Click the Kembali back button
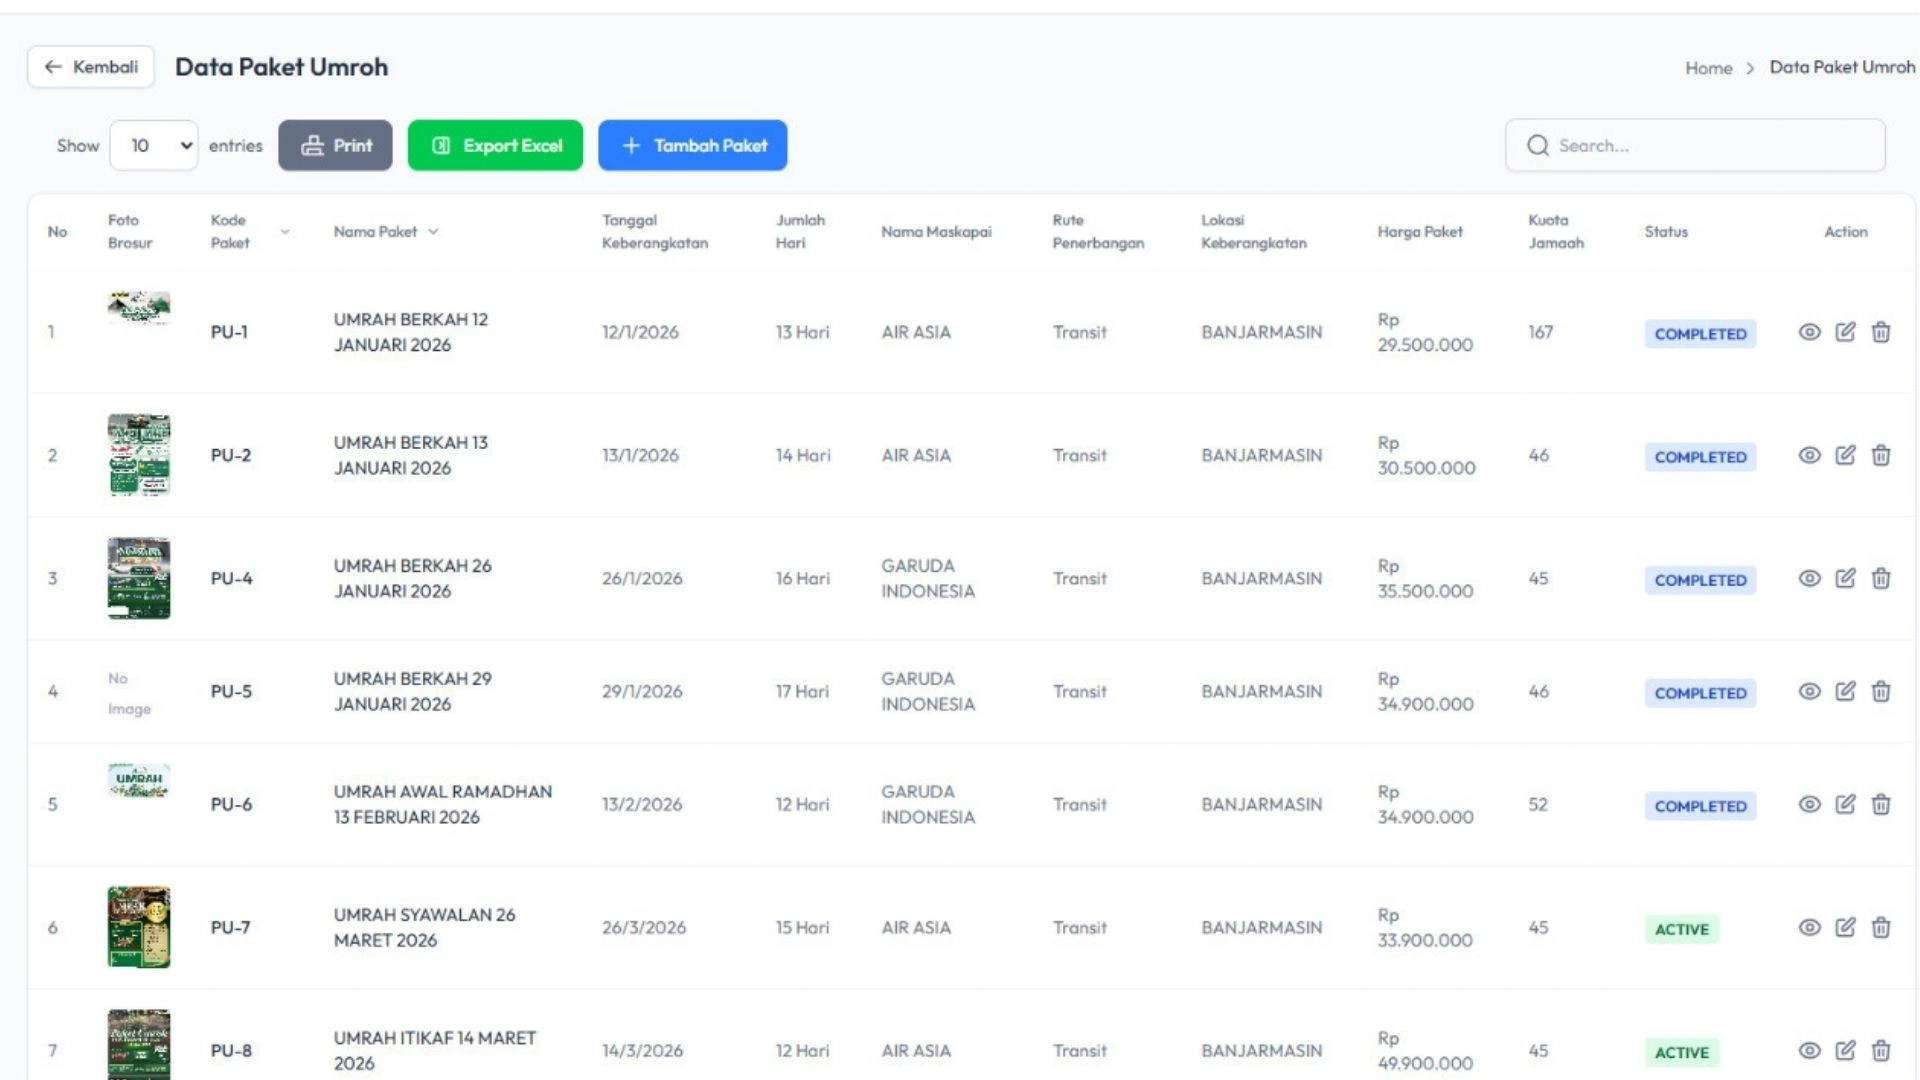The width and height of the screenshot is (1920, 1080). pos(91,67)
